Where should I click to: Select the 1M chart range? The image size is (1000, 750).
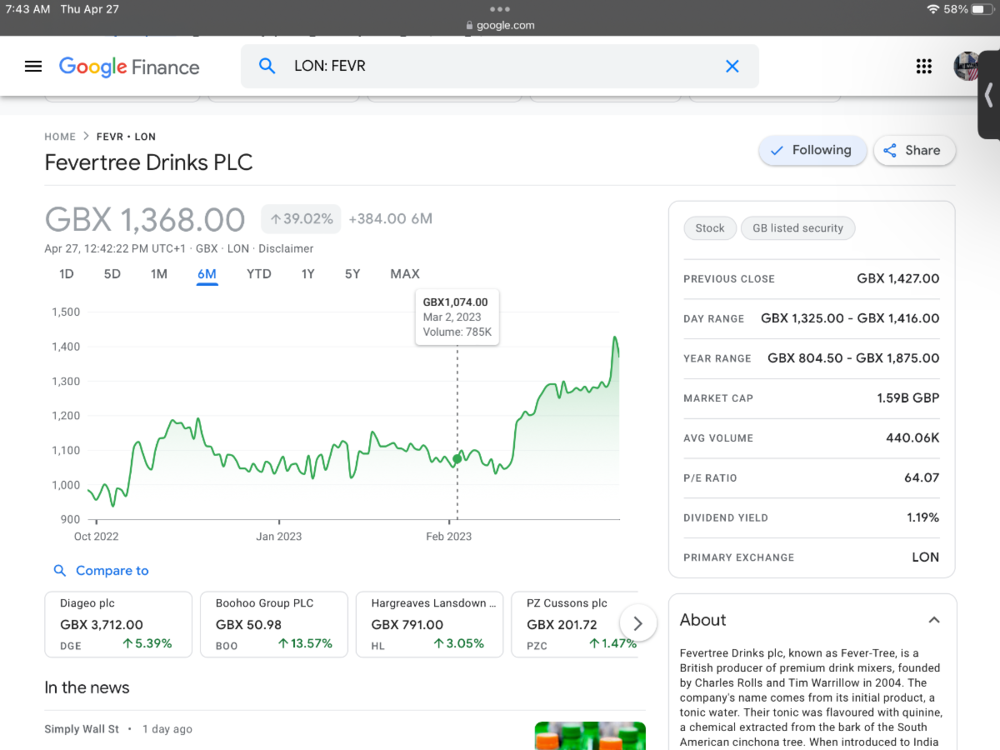pyautogui.click(x=159, y=274)
